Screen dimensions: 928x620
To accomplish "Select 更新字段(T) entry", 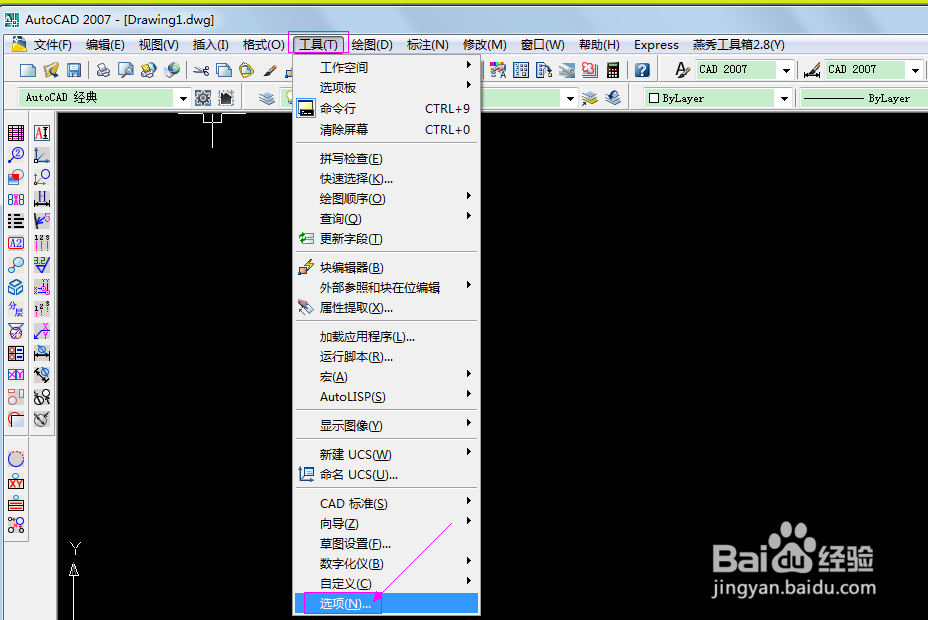I will coord(387,239).
